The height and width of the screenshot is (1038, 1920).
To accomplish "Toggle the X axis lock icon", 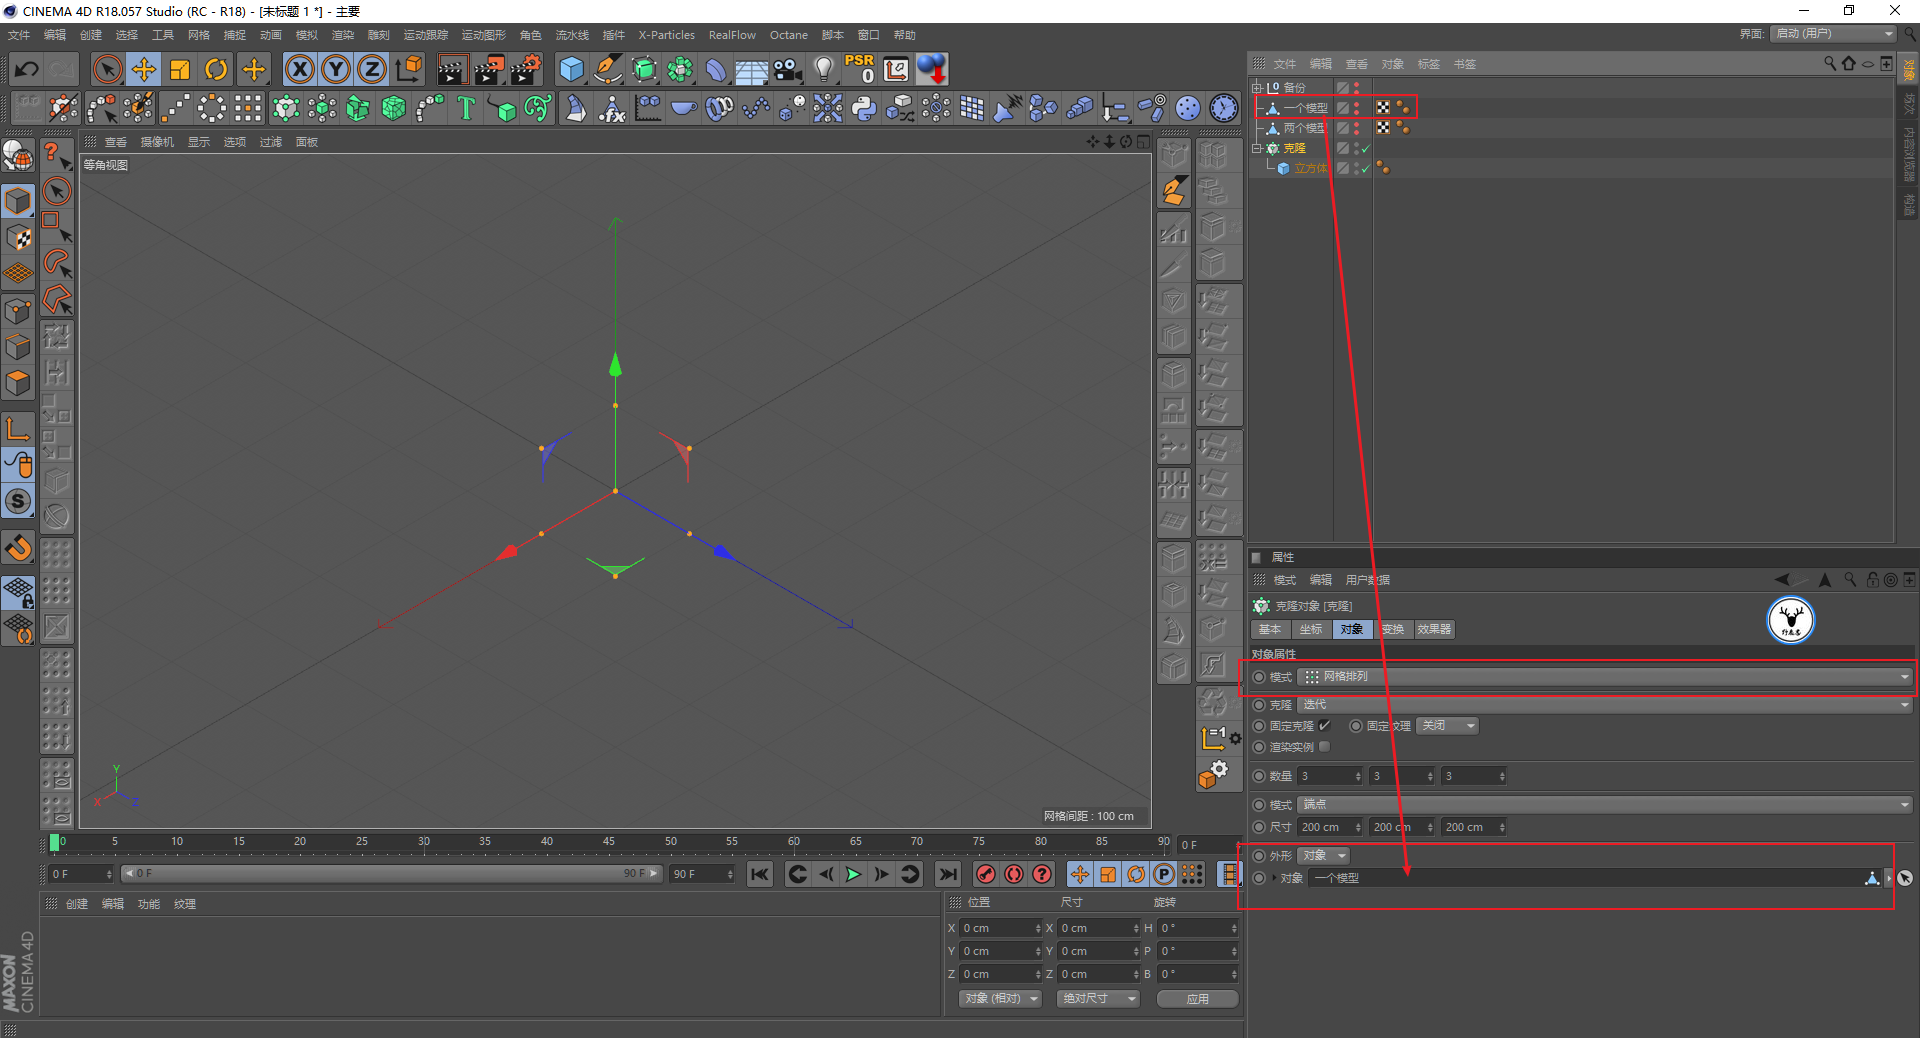I will click(x=299, y=69).
